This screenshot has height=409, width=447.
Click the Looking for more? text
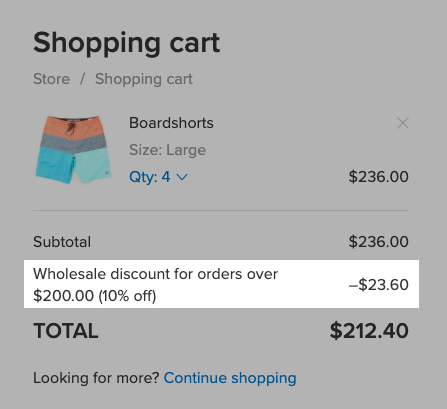pos(97,378)
